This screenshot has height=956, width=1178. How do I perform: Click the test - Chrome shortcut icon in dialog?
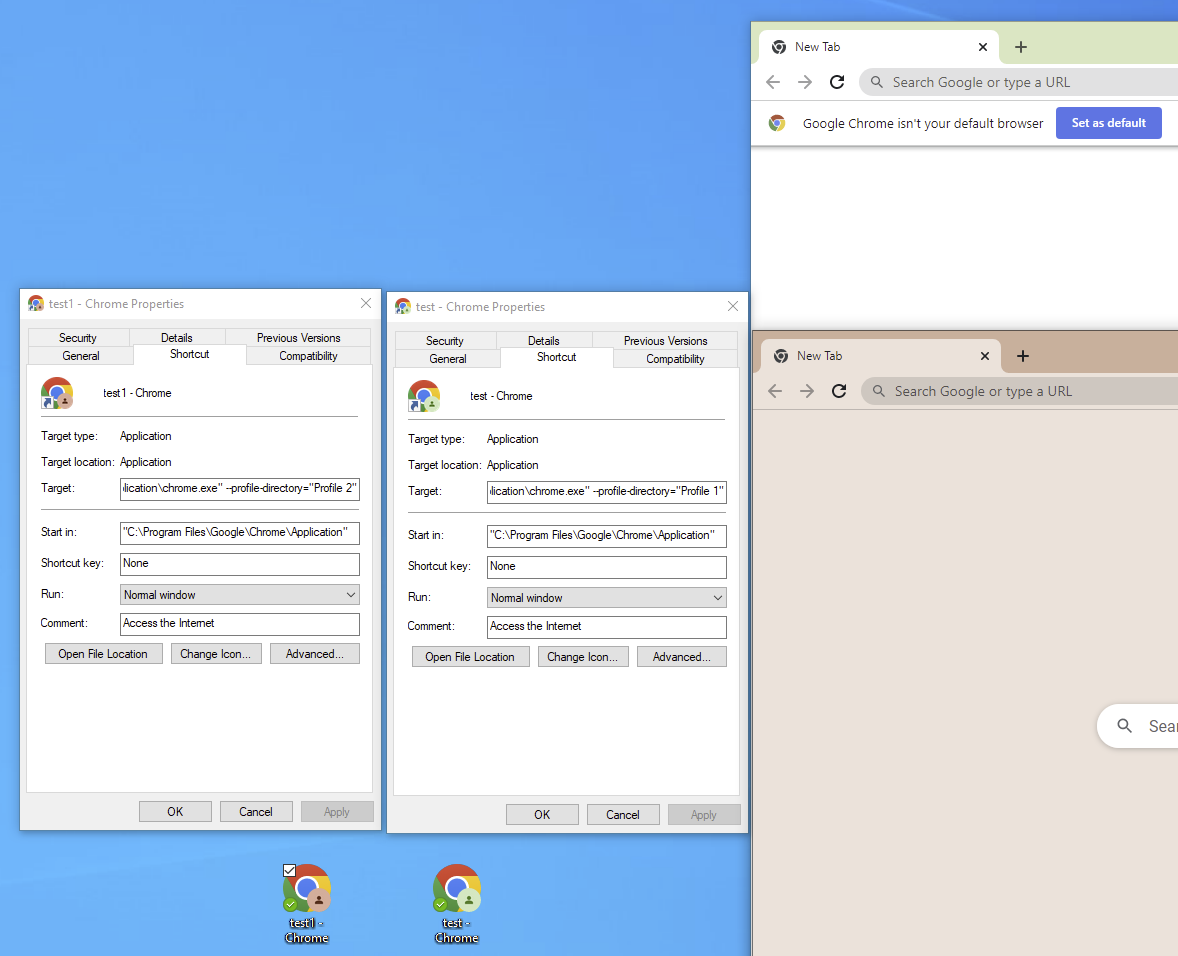(x=424, y=397)
